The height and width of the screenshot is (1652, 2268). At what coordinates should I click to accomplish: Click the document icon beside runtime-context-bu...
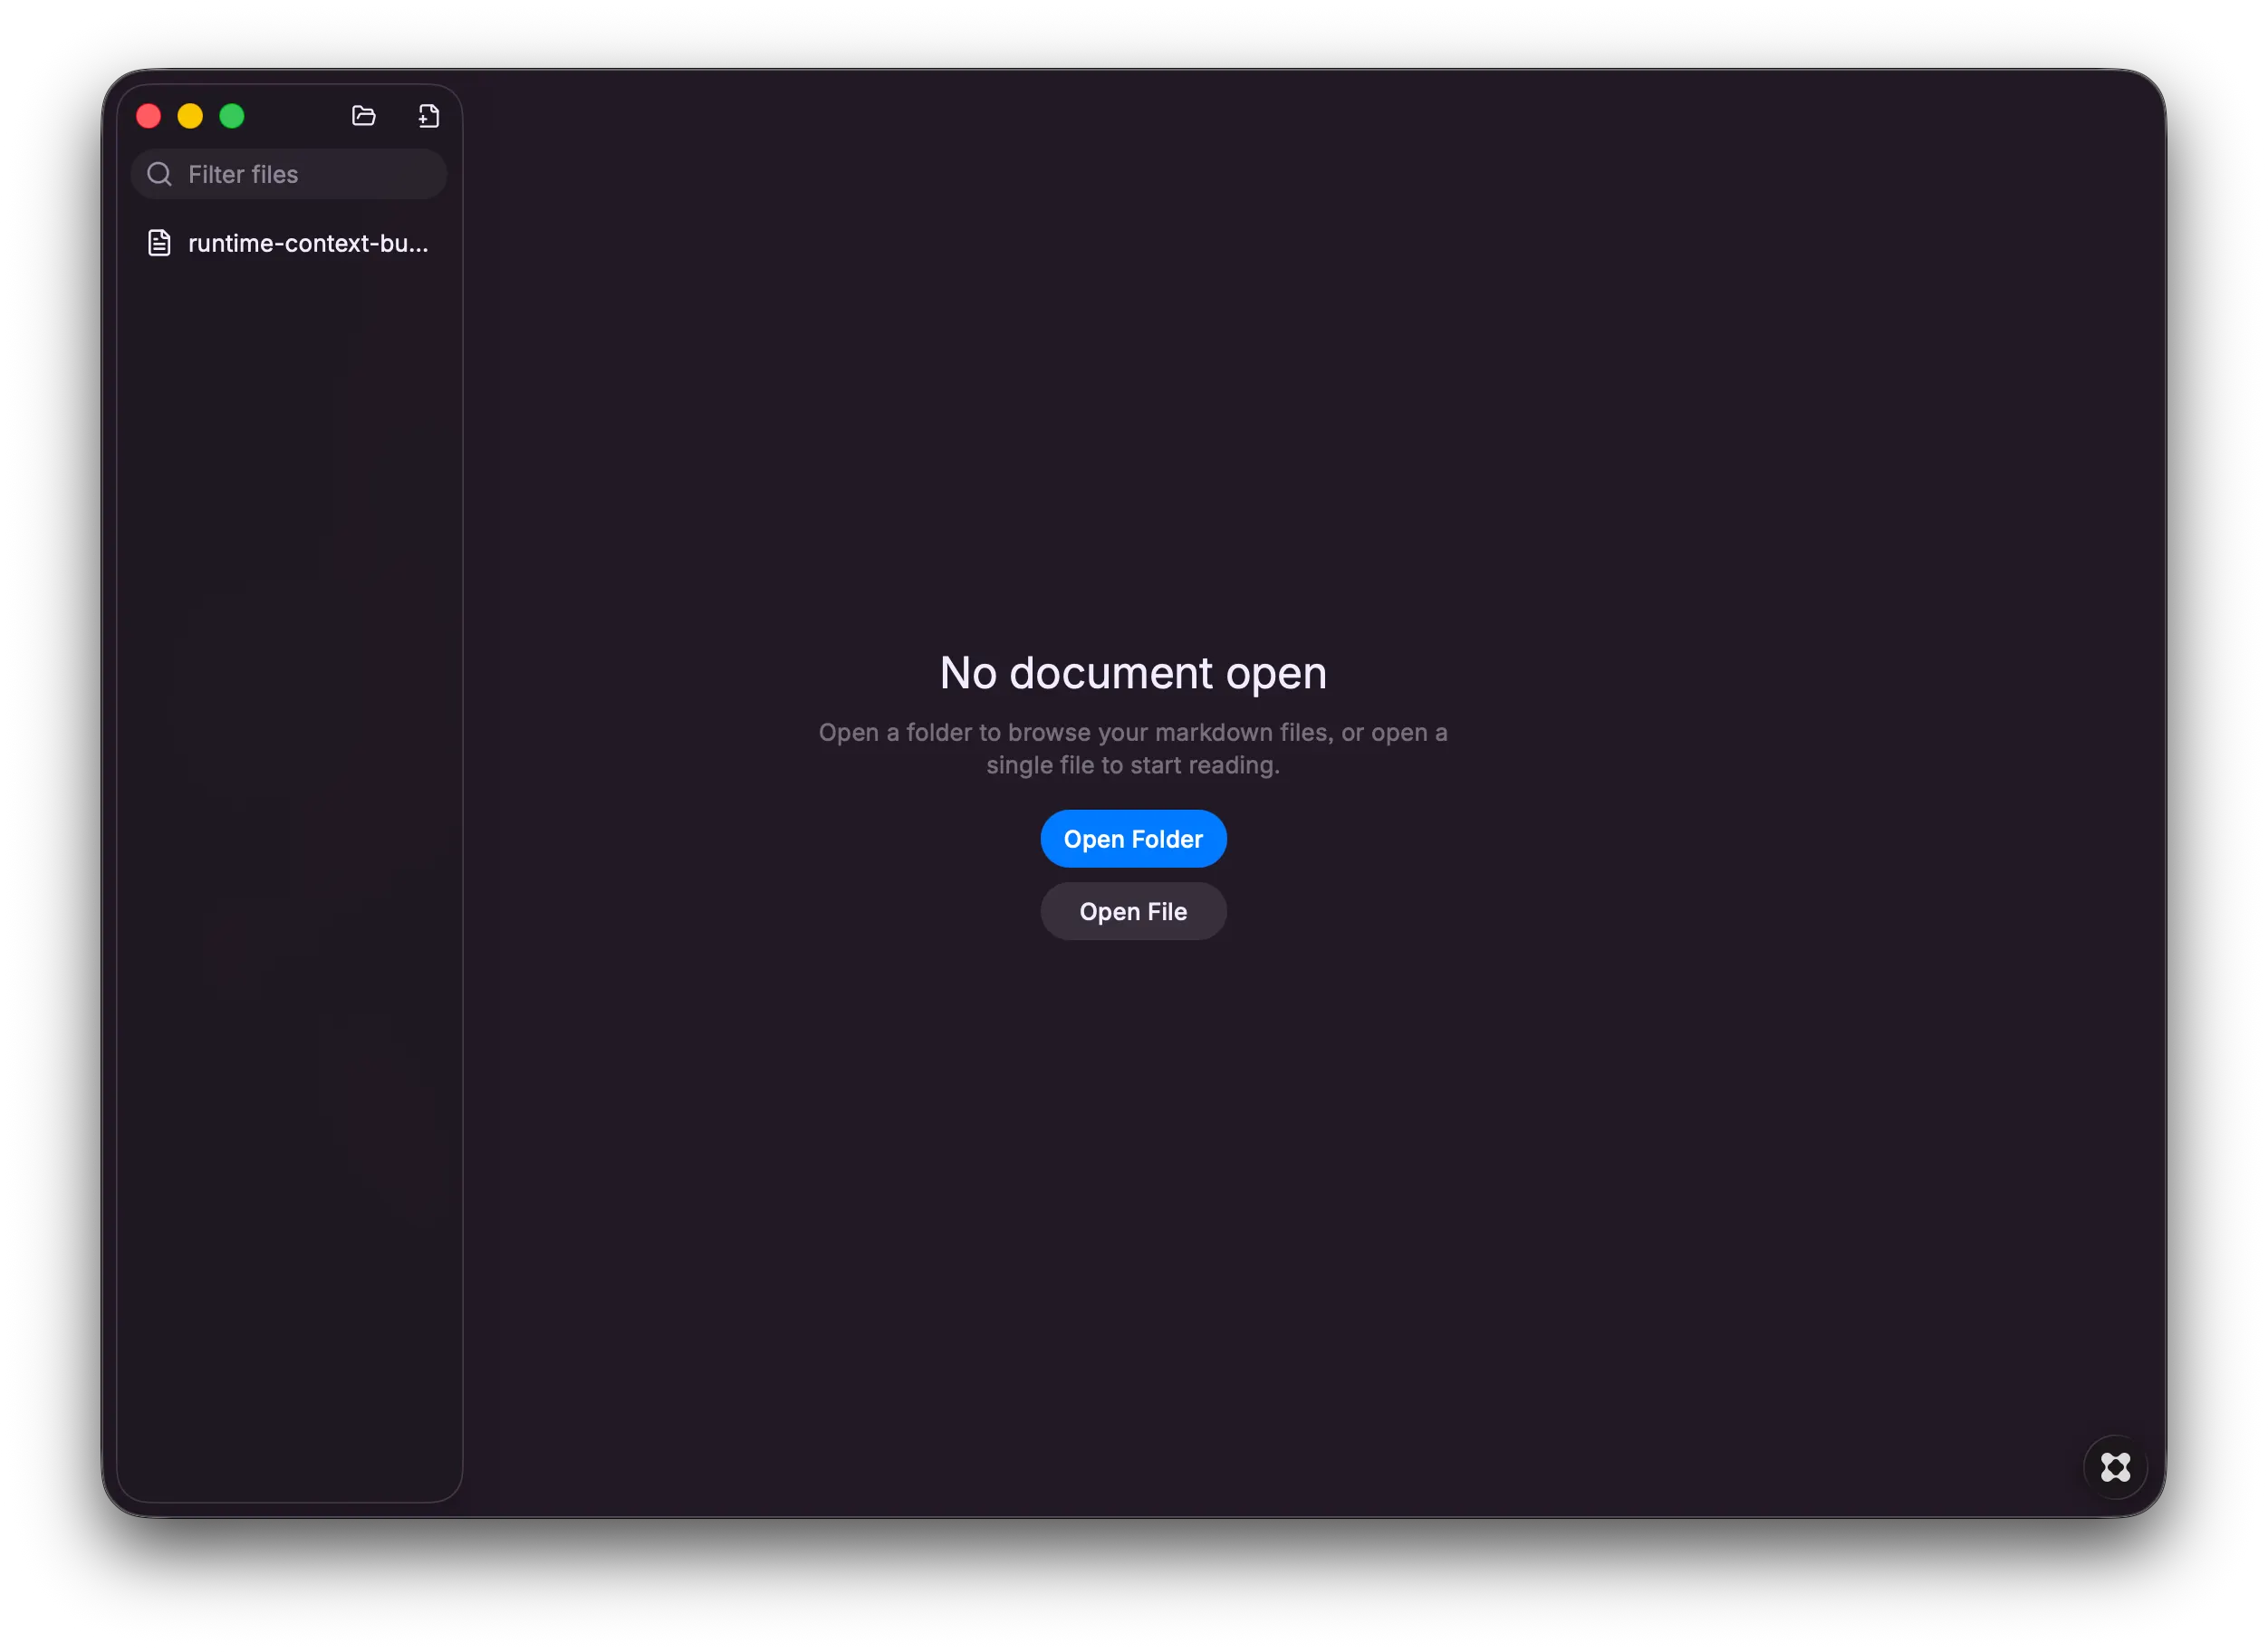click(x=159, y=243)
